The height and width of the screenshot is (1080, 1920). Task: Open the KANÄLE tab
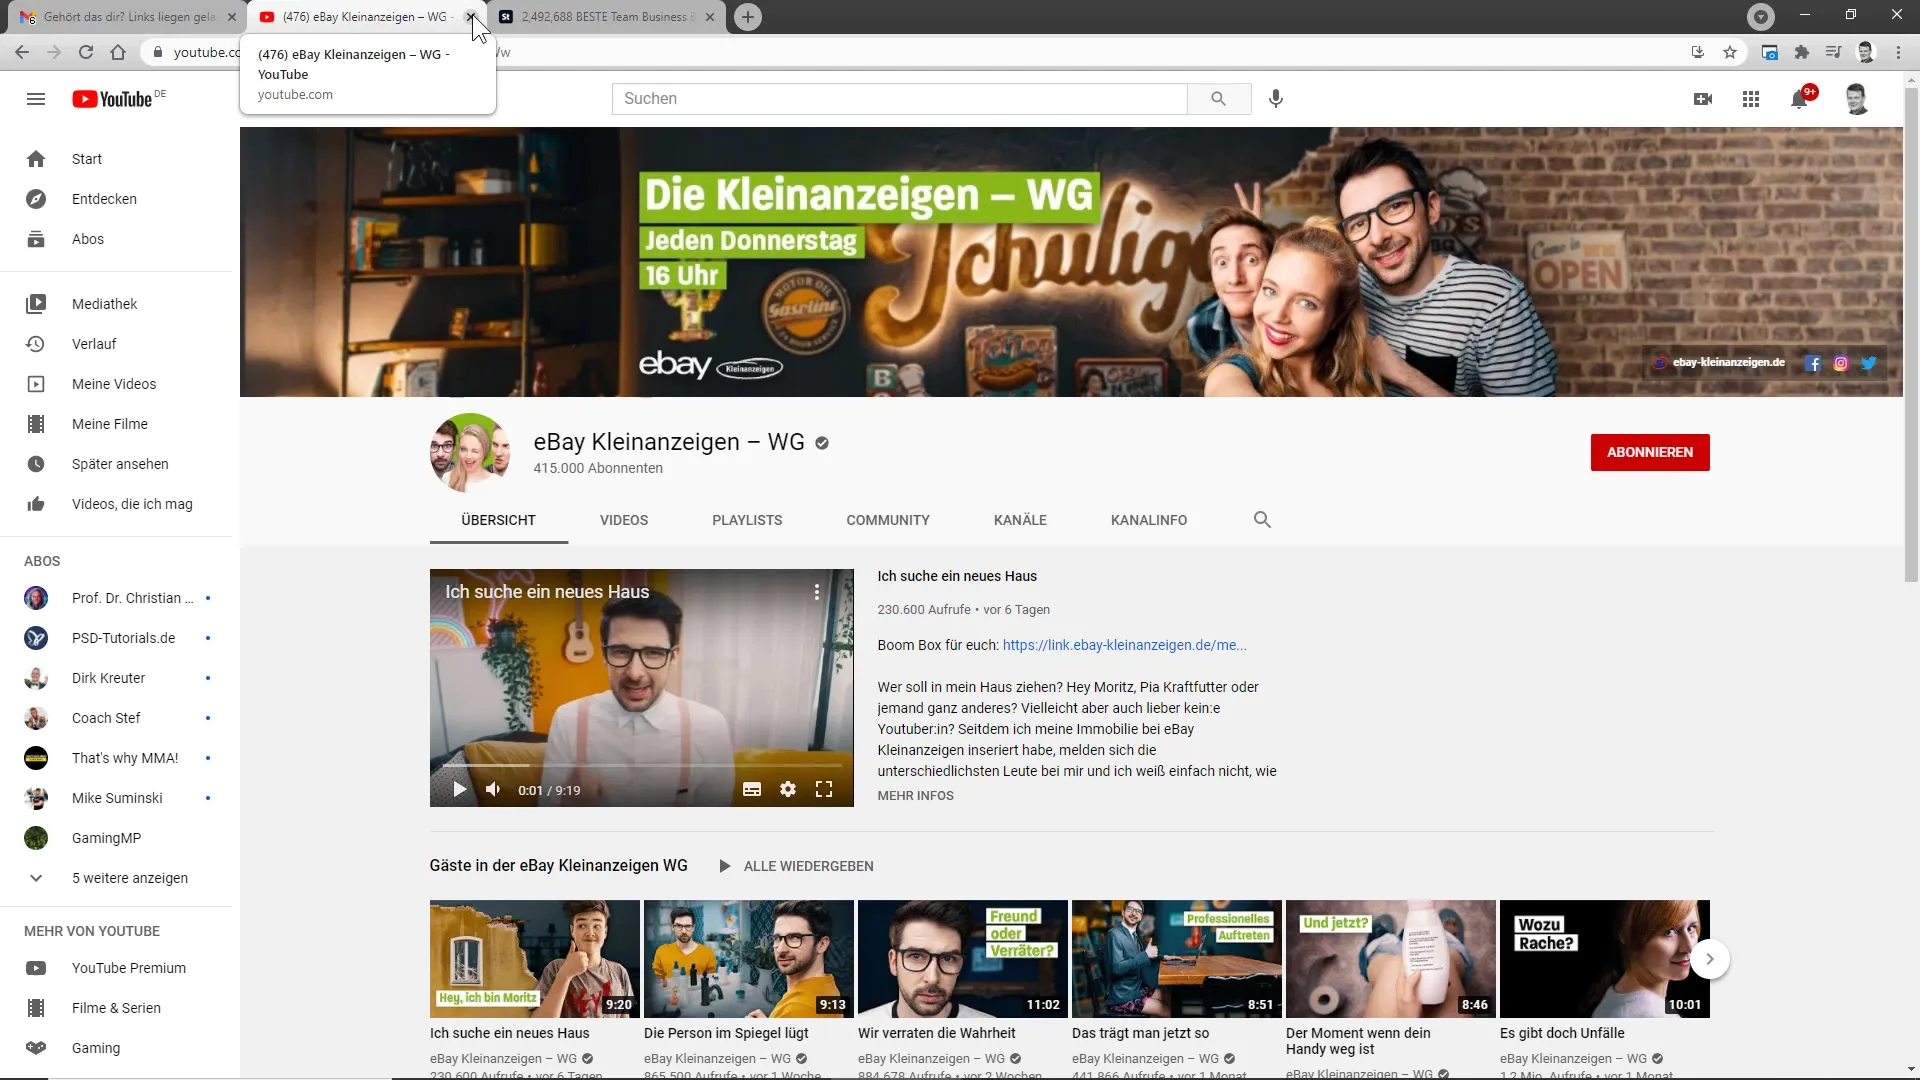(1020, 520)
